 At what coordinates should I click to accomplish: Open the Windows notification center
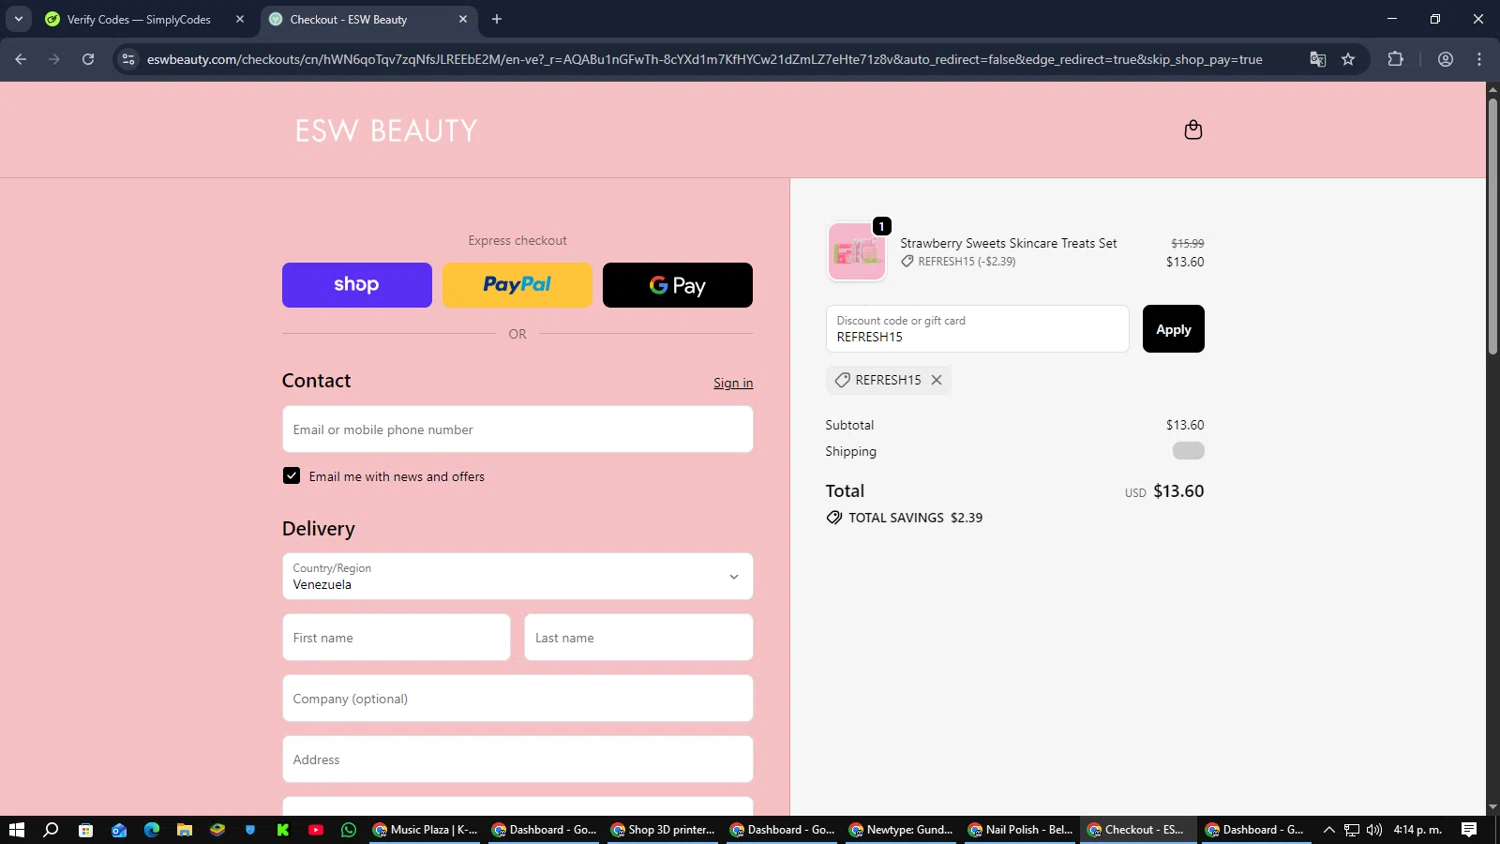pos(1469,830)
